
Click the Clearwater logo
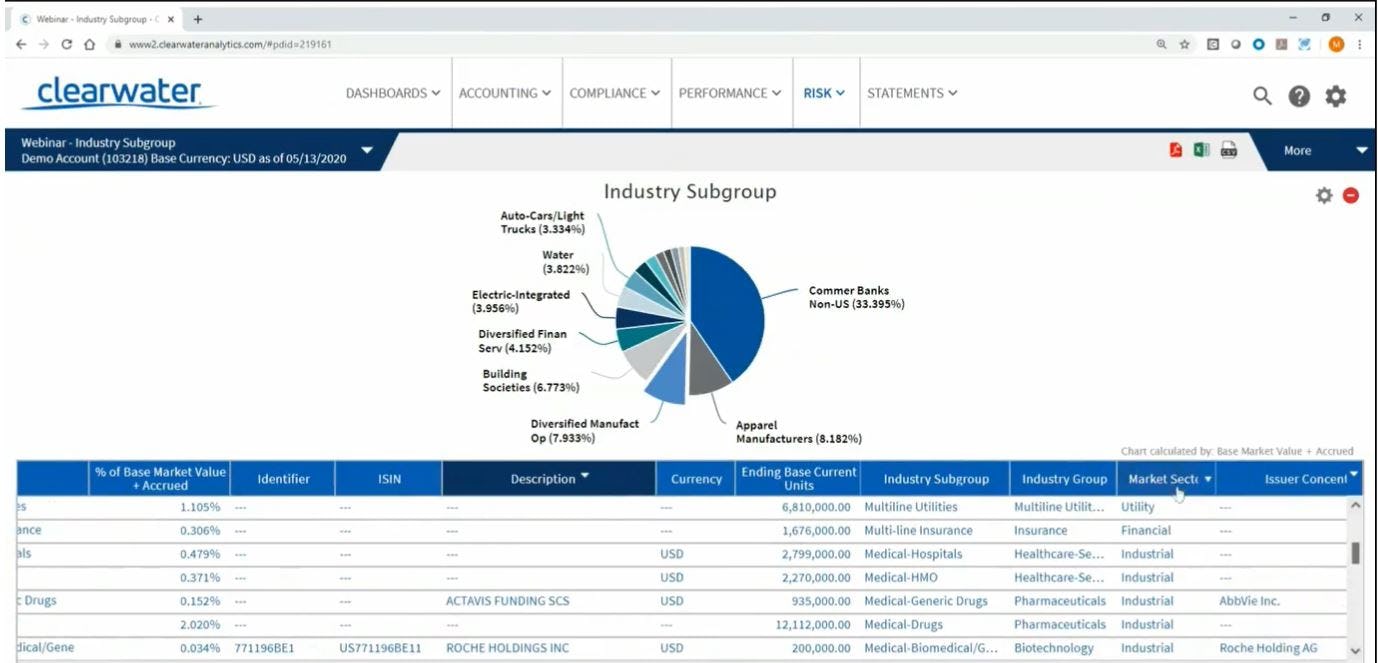(117, 90)
